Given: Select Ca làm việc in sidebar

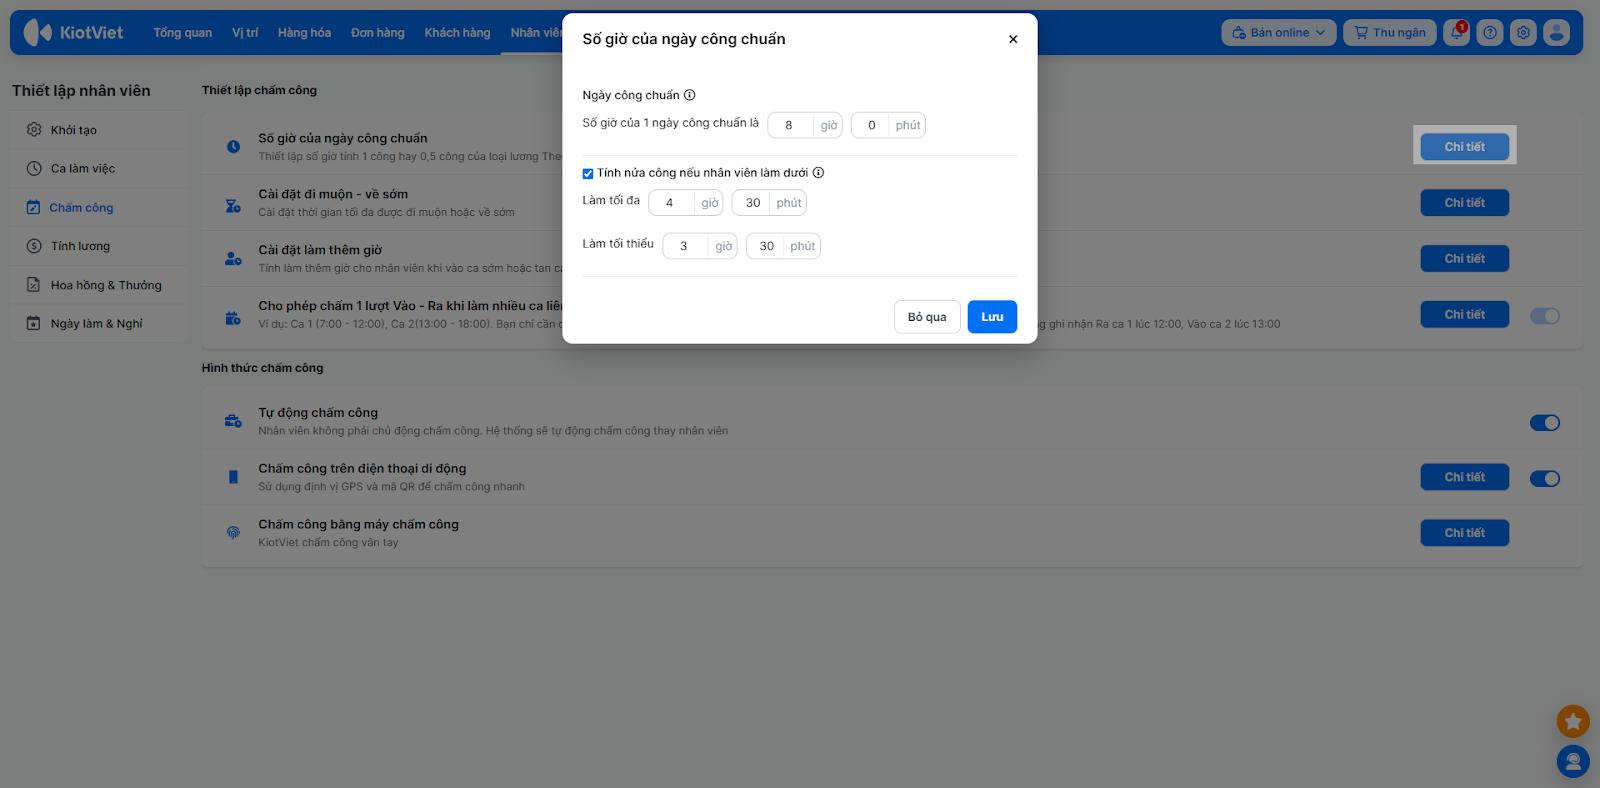Looking at the screenshot, I should 99,168.
